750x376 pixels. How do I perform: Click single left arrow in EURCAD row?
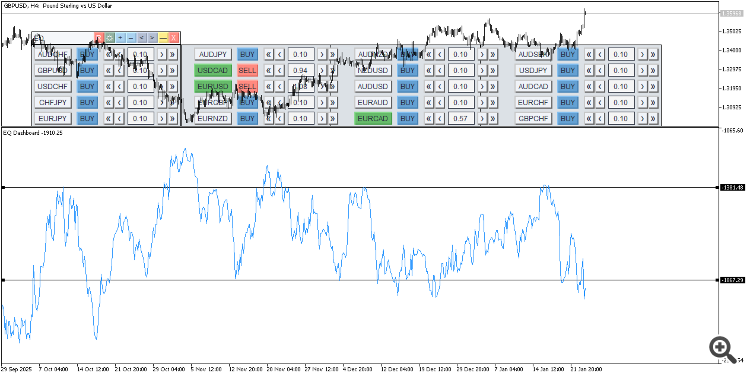[440, 118]
